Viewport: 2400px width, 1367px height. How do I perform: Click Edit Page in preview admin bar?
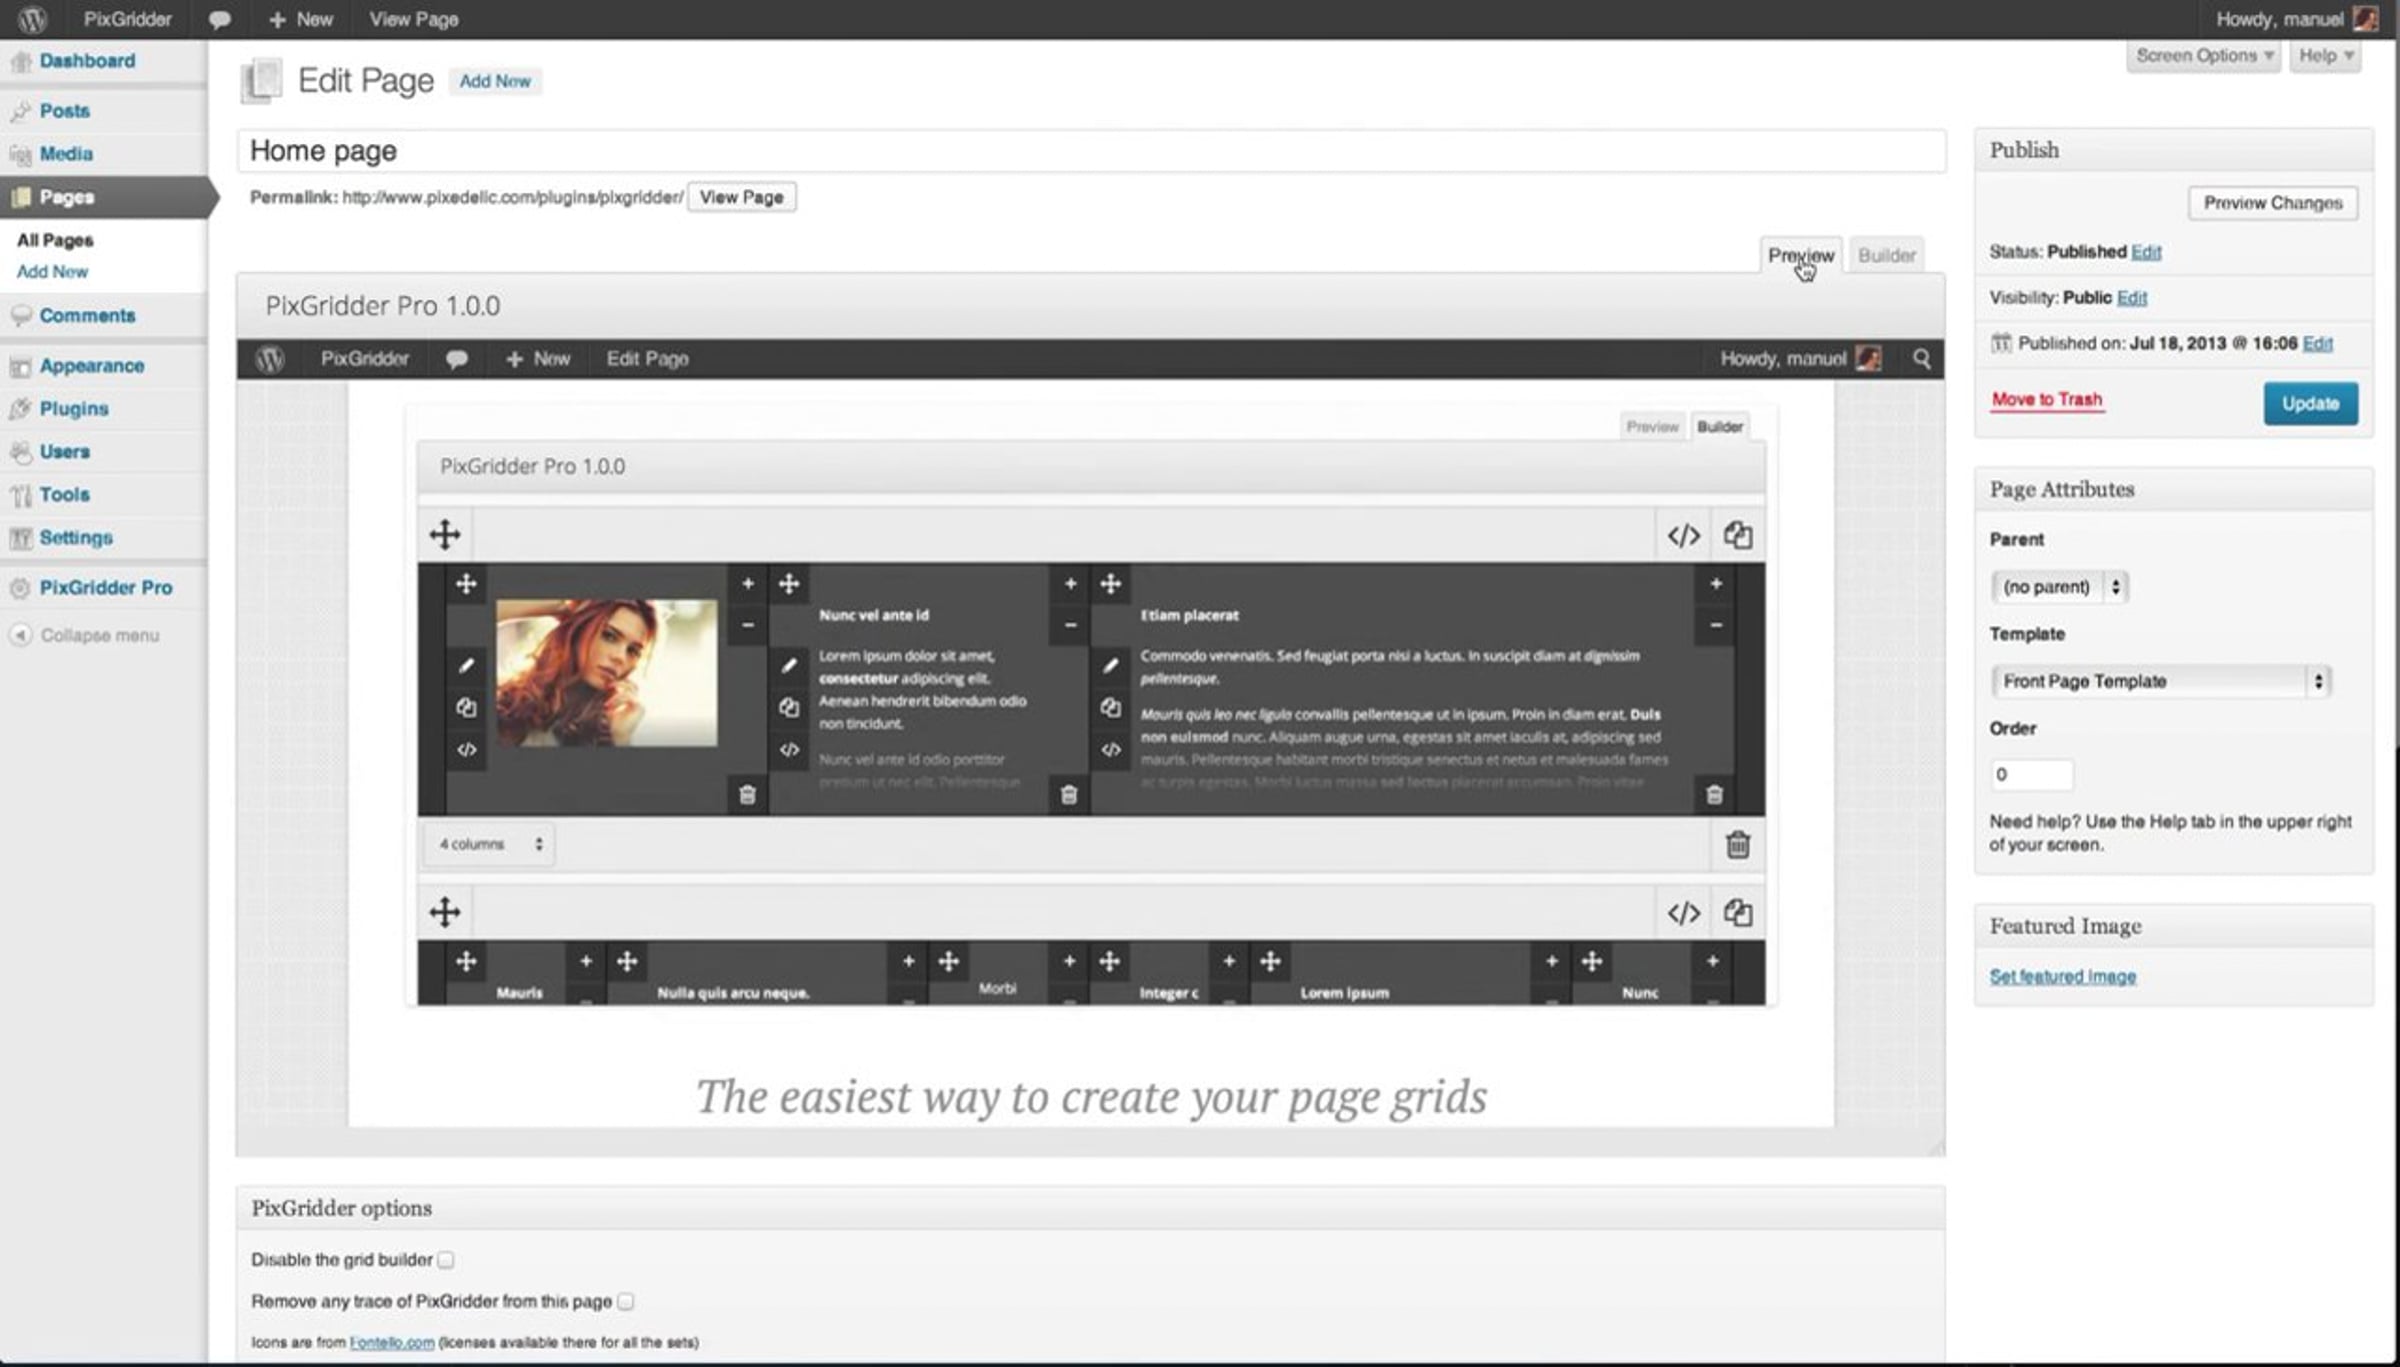click(x=647, y=358)
